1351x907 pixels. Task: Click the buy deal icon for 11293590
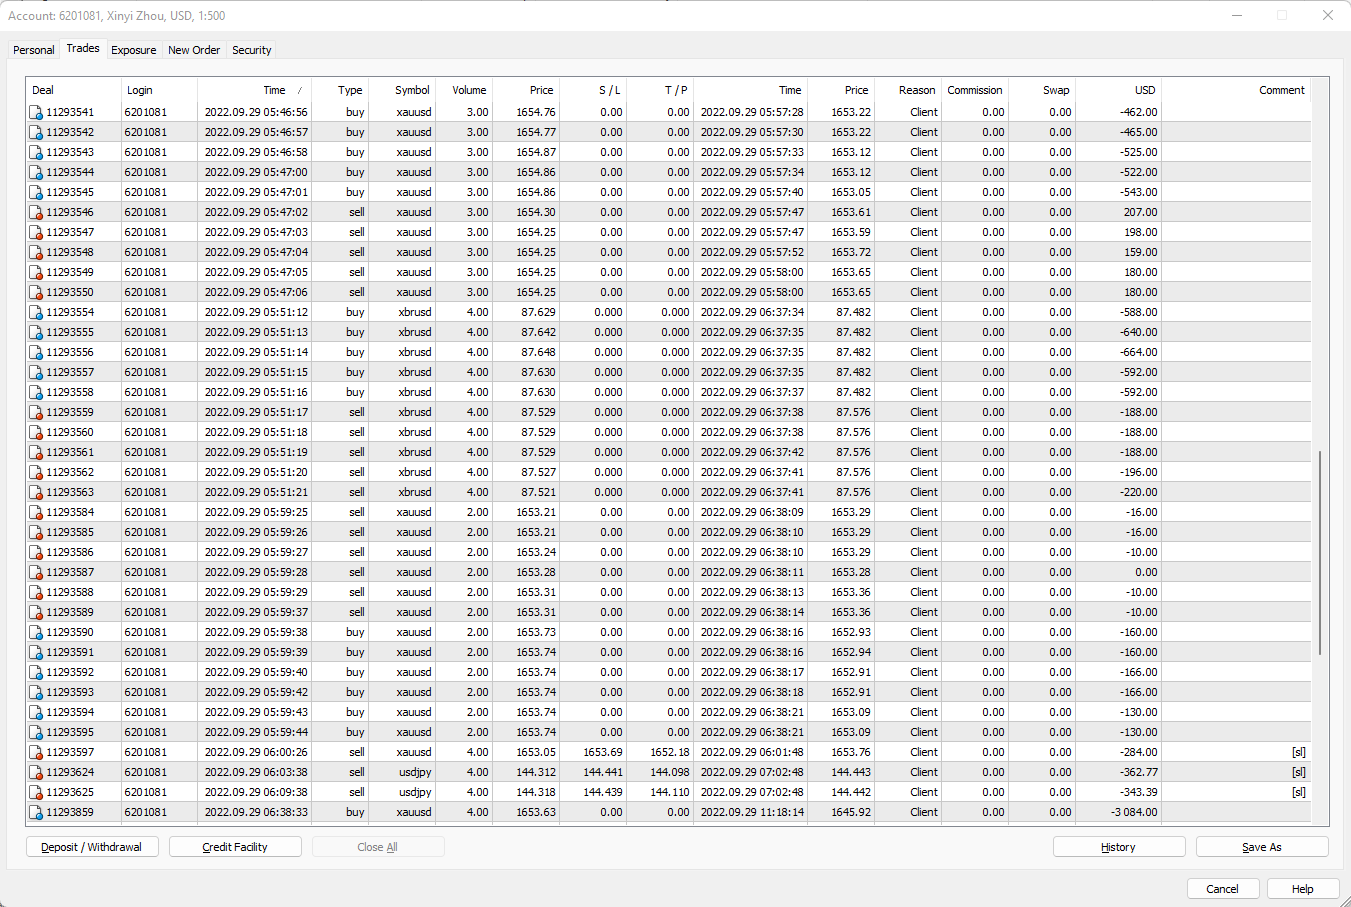pyautogui.click(x=36, y=632)
